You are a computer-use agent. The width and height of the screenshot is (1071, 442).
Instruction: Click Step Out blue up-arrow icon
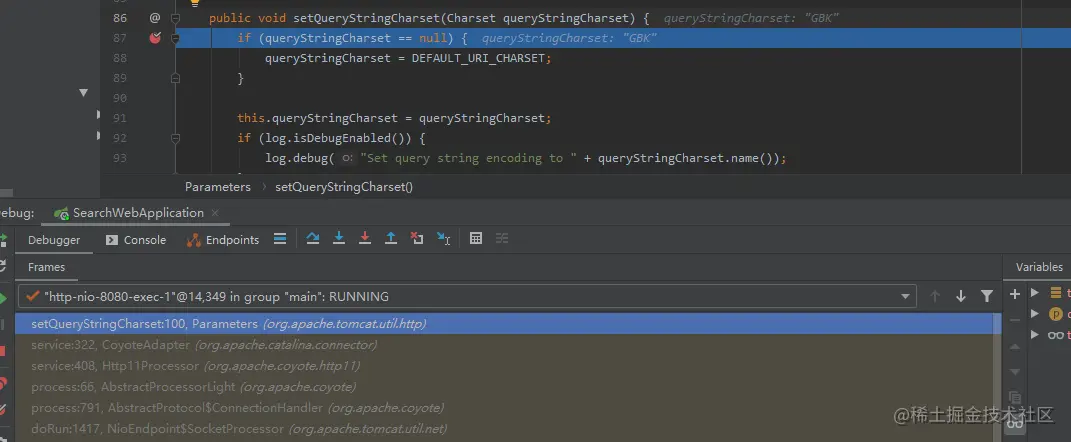click(391, 238)
